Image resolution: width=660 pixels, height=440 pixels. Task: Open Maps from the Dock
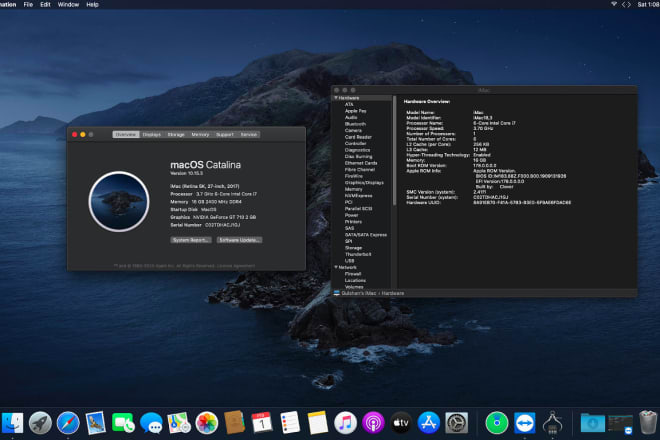179,423
